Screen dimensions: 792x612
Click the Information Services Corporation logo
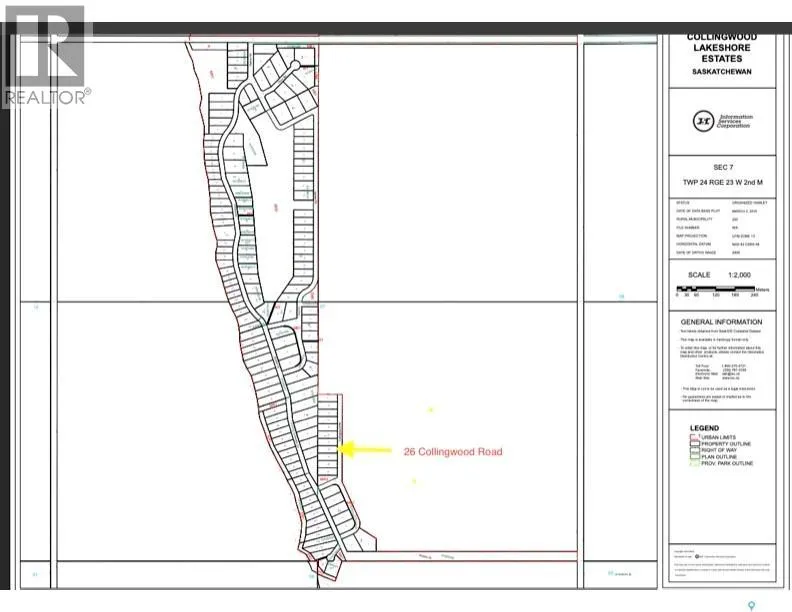[x=722, y=121]
